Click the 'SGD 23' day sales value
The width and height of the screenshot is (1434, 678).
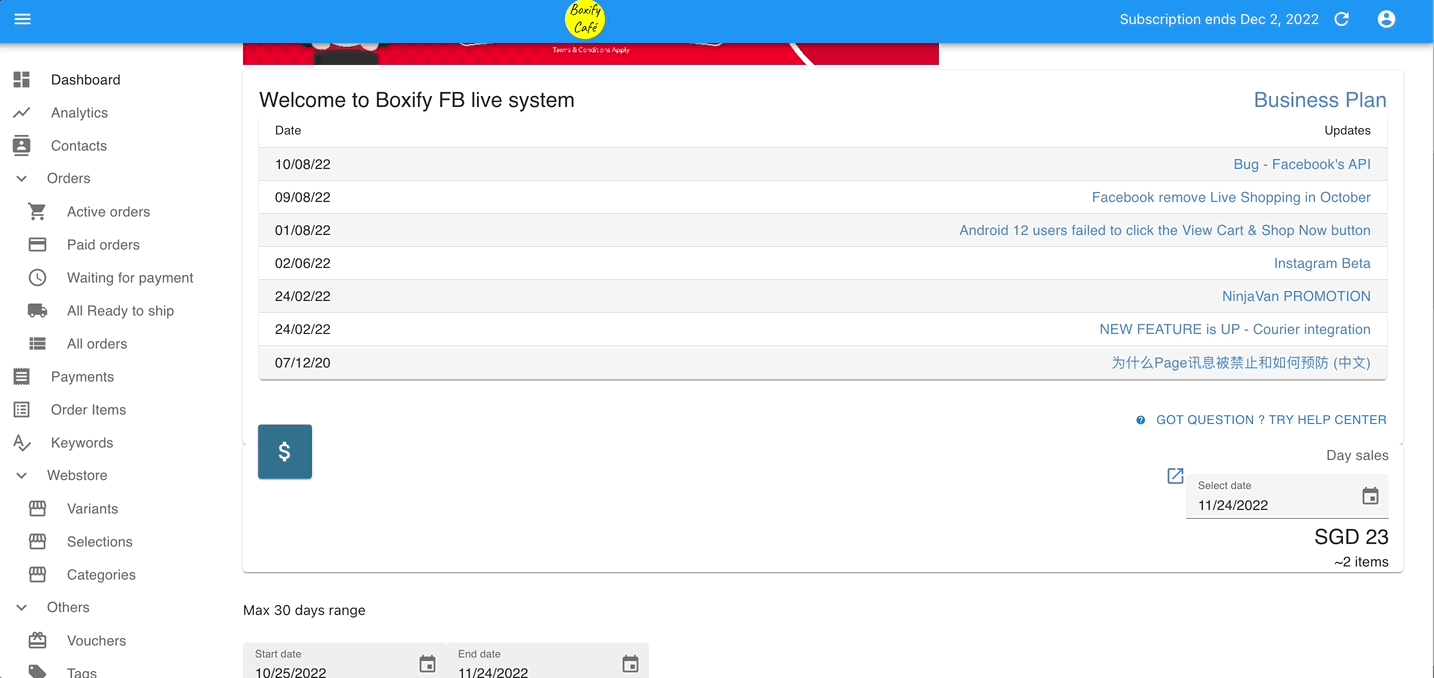pyautogui.click(x=1351, y=537)
